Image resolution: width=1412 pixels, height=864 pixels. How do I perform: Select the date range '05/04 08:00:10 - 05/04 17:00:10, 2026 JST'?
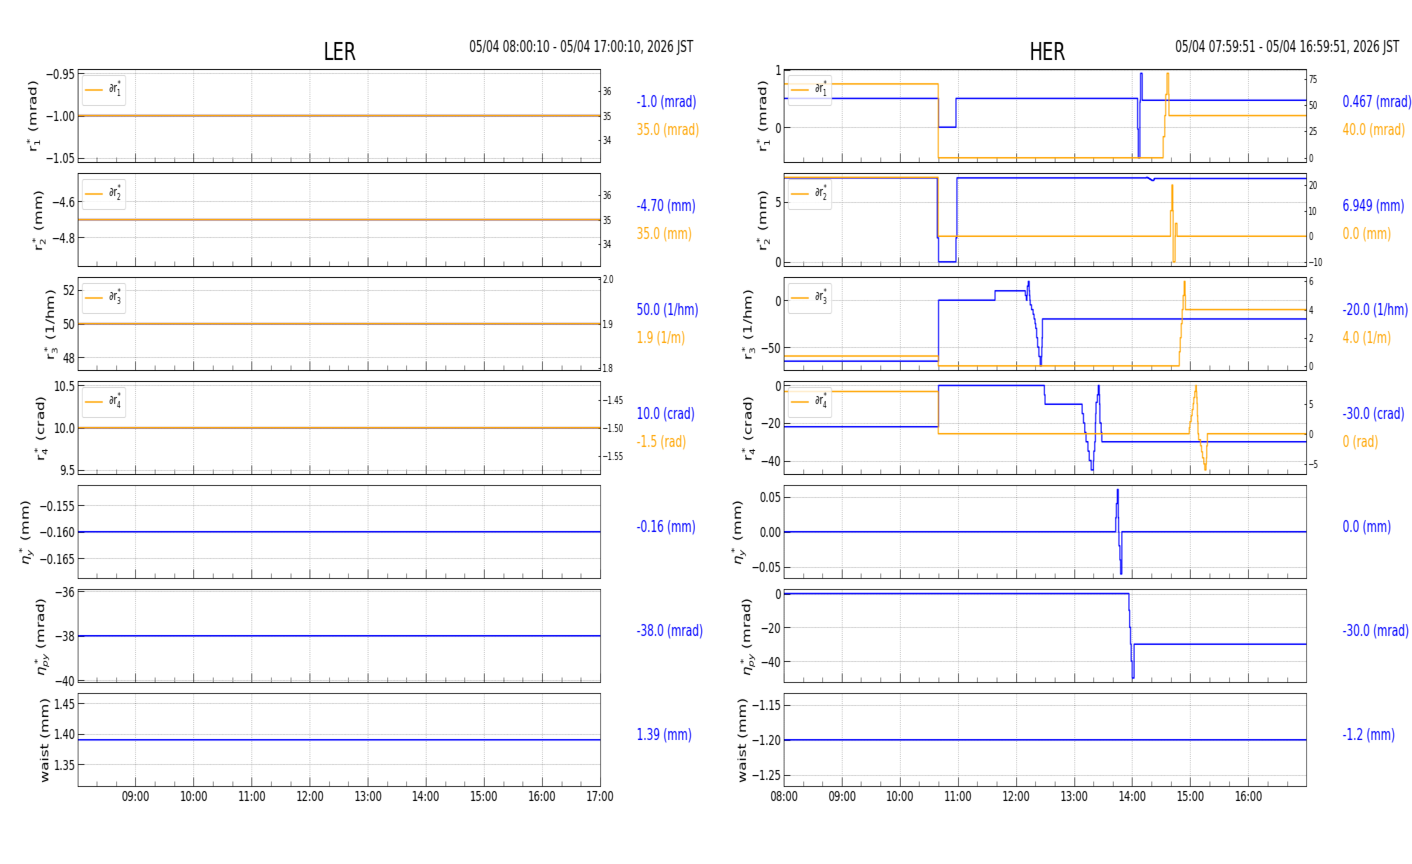pyautogui.click(x=581, y=47)
